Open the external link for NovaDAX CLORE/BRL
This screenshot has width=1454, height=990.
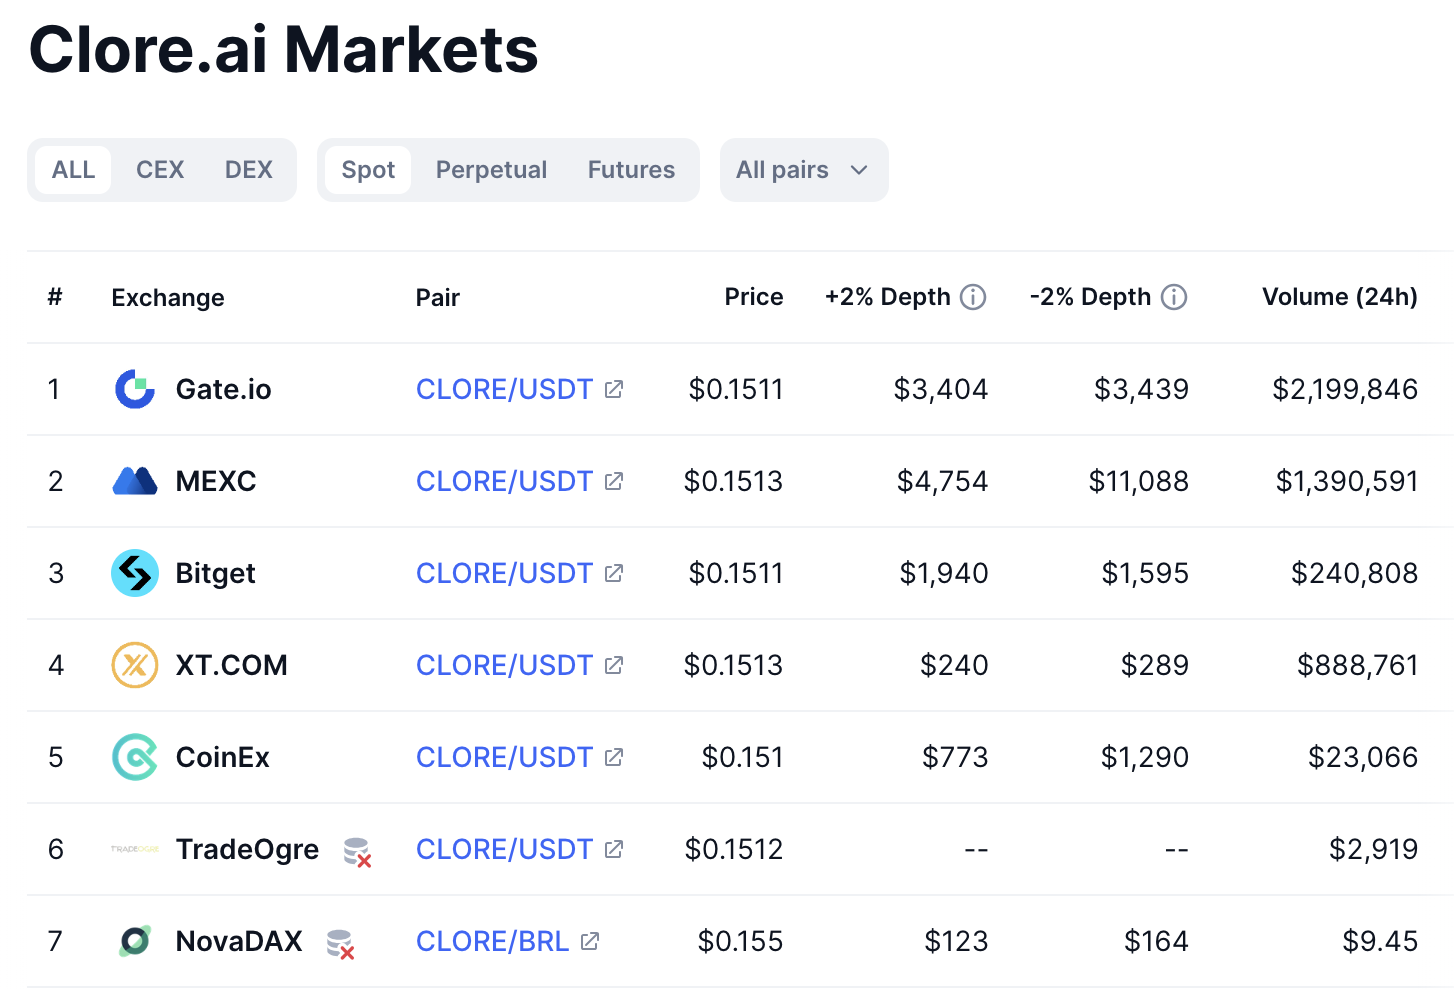point(589,941)
